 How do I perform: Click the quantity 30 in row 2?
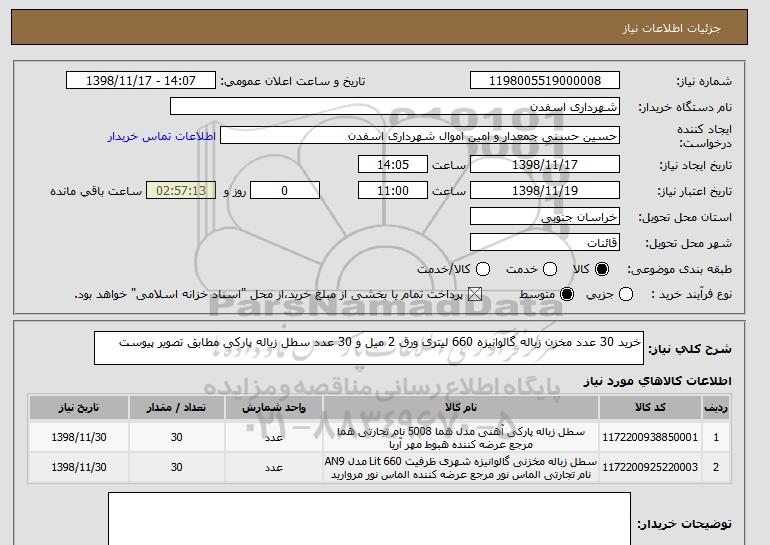click(177, 467)
